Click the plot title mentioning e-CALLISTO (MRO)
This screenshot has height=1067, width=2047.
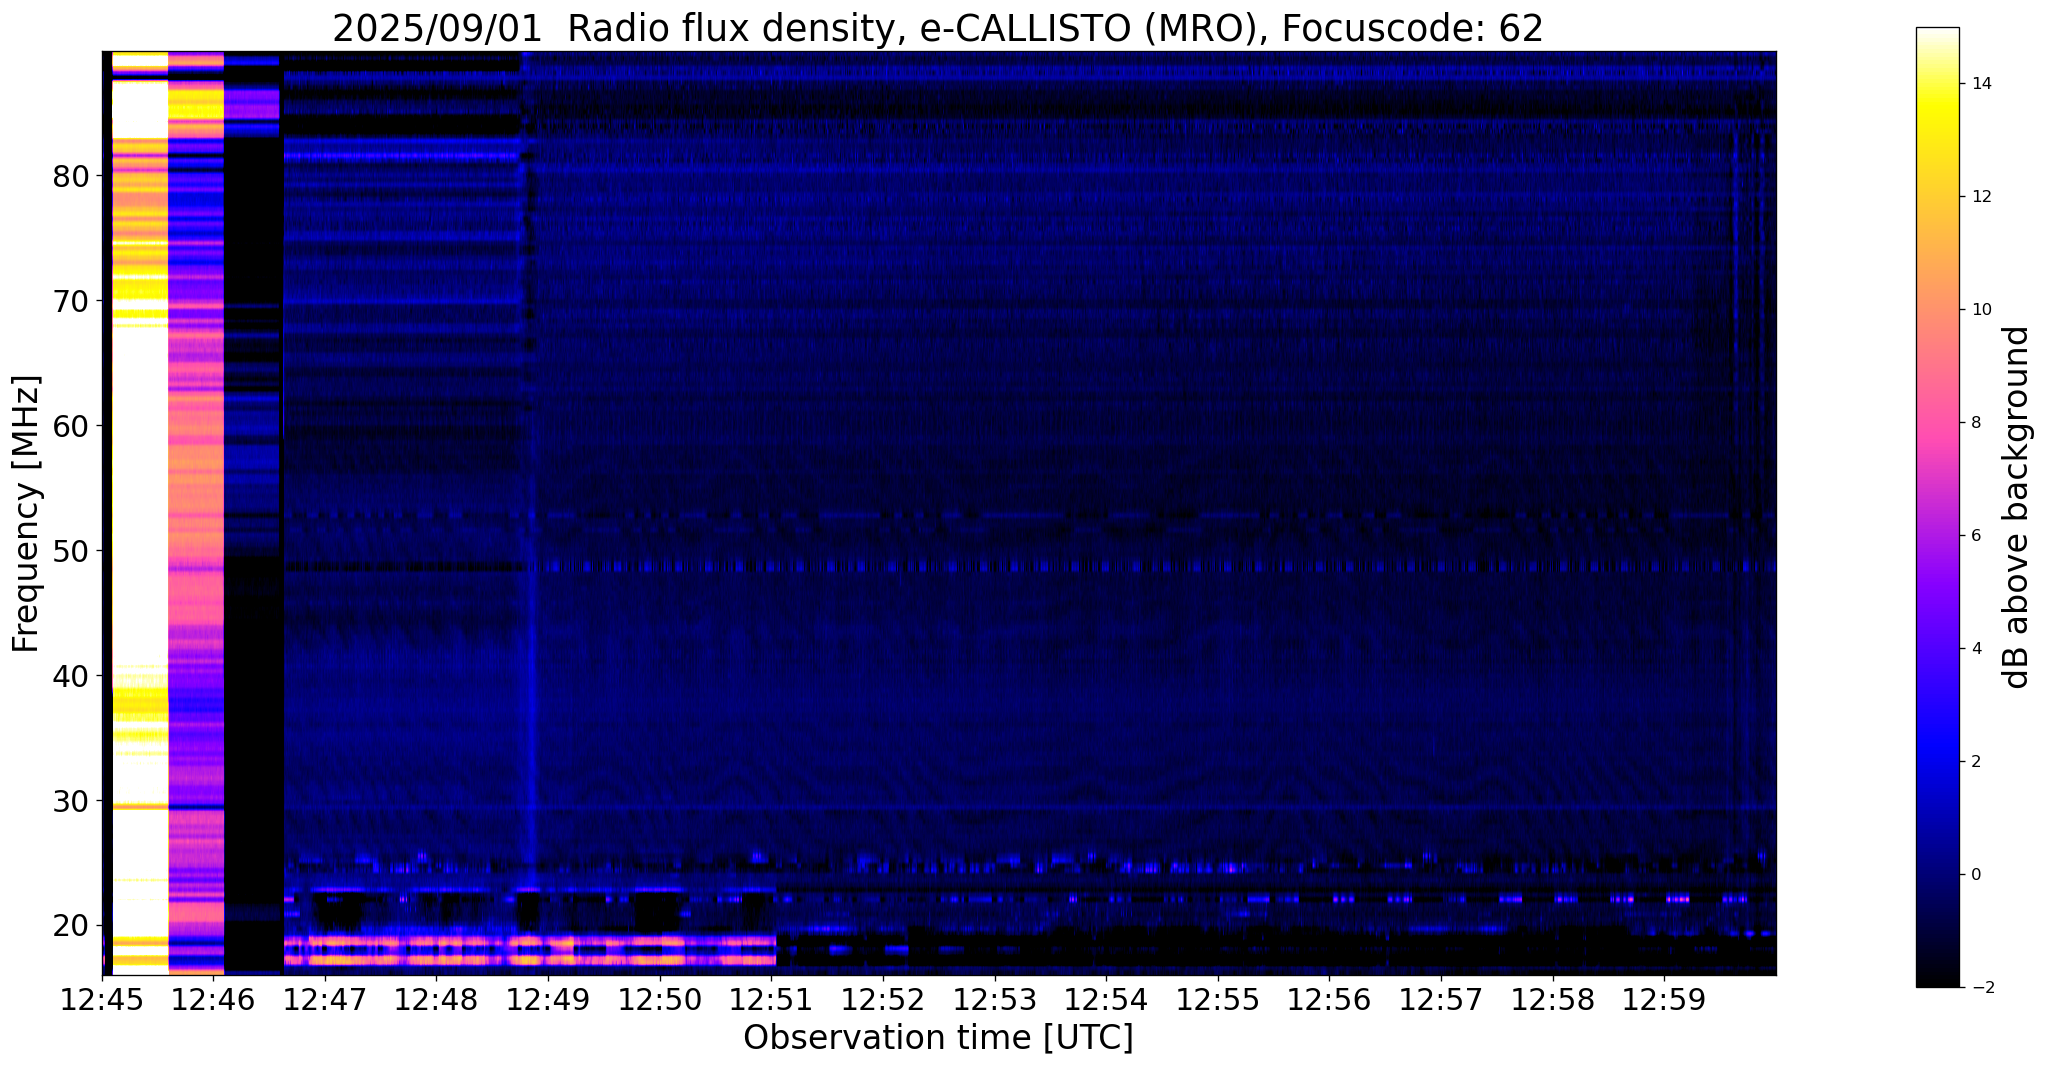coord(937,29)
